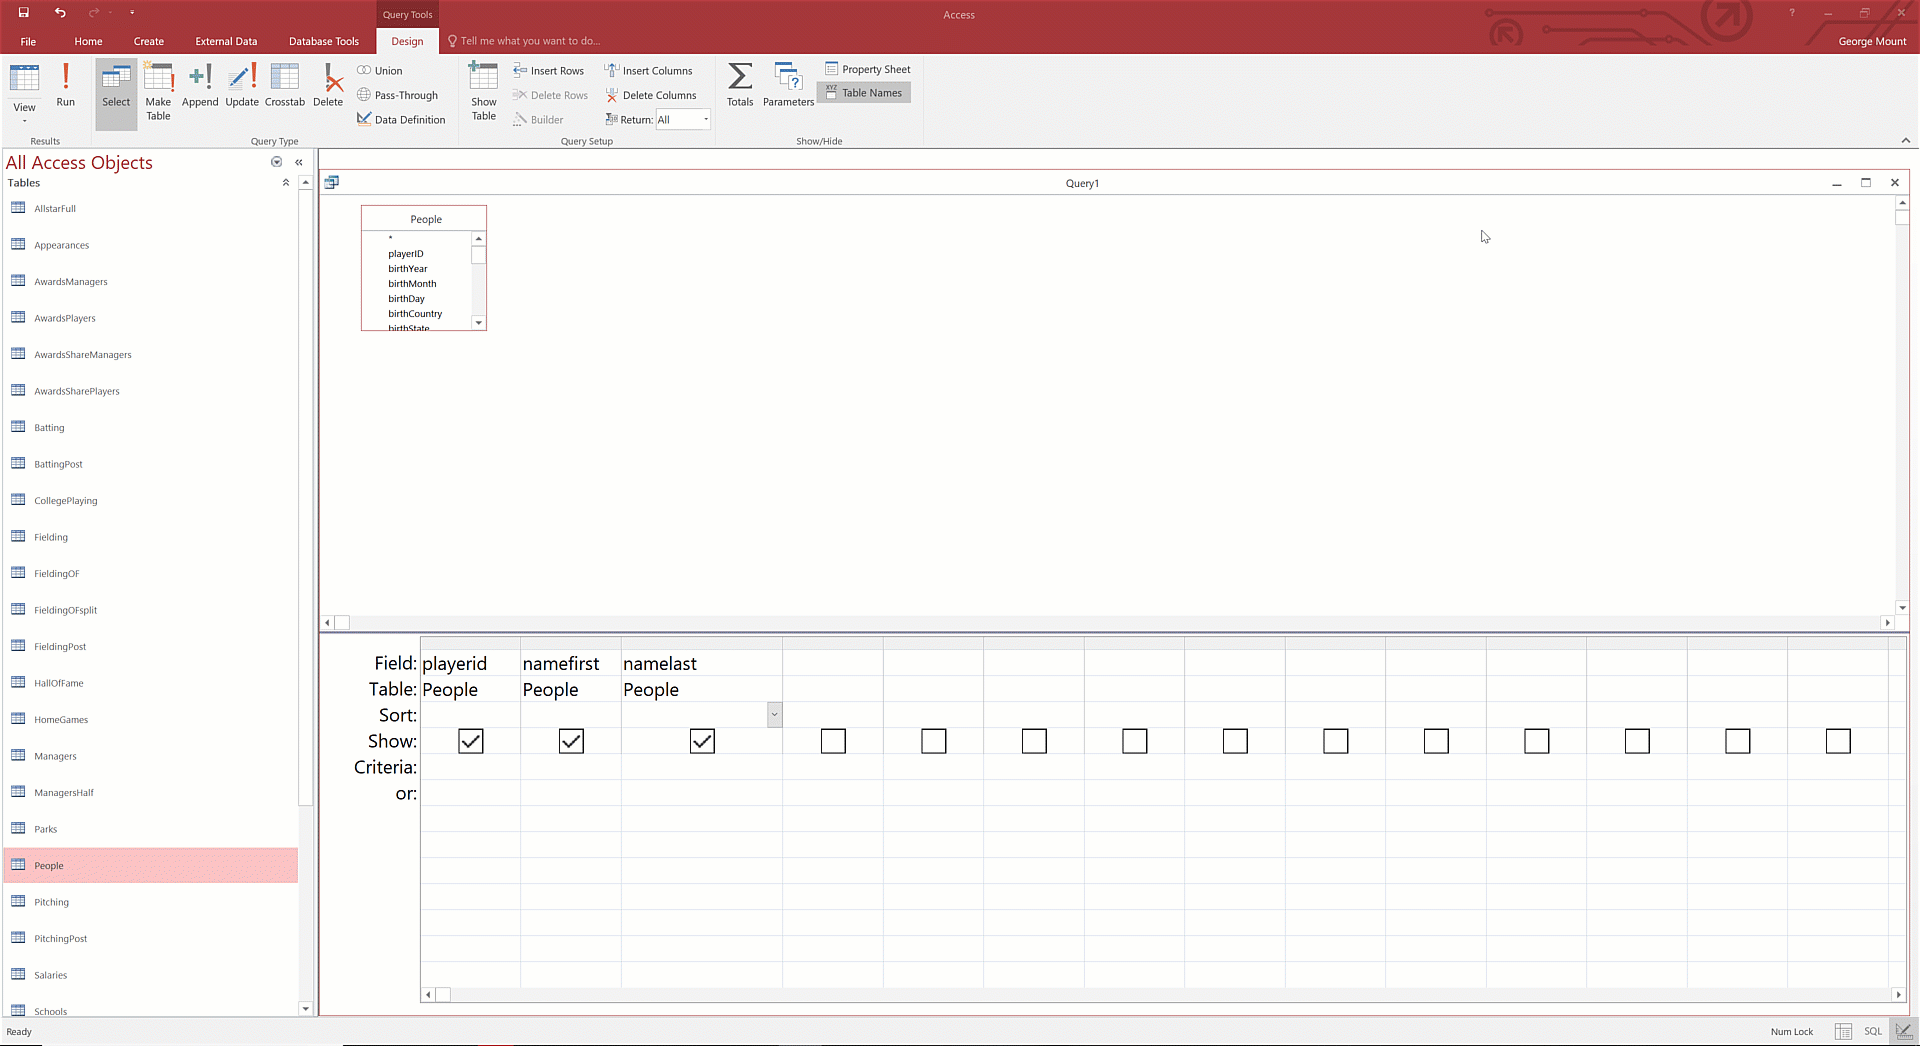Open the Batting table in navigation pane
Screen dimensions: 1920x1046
pyautogui.click(x=49, y=428)
